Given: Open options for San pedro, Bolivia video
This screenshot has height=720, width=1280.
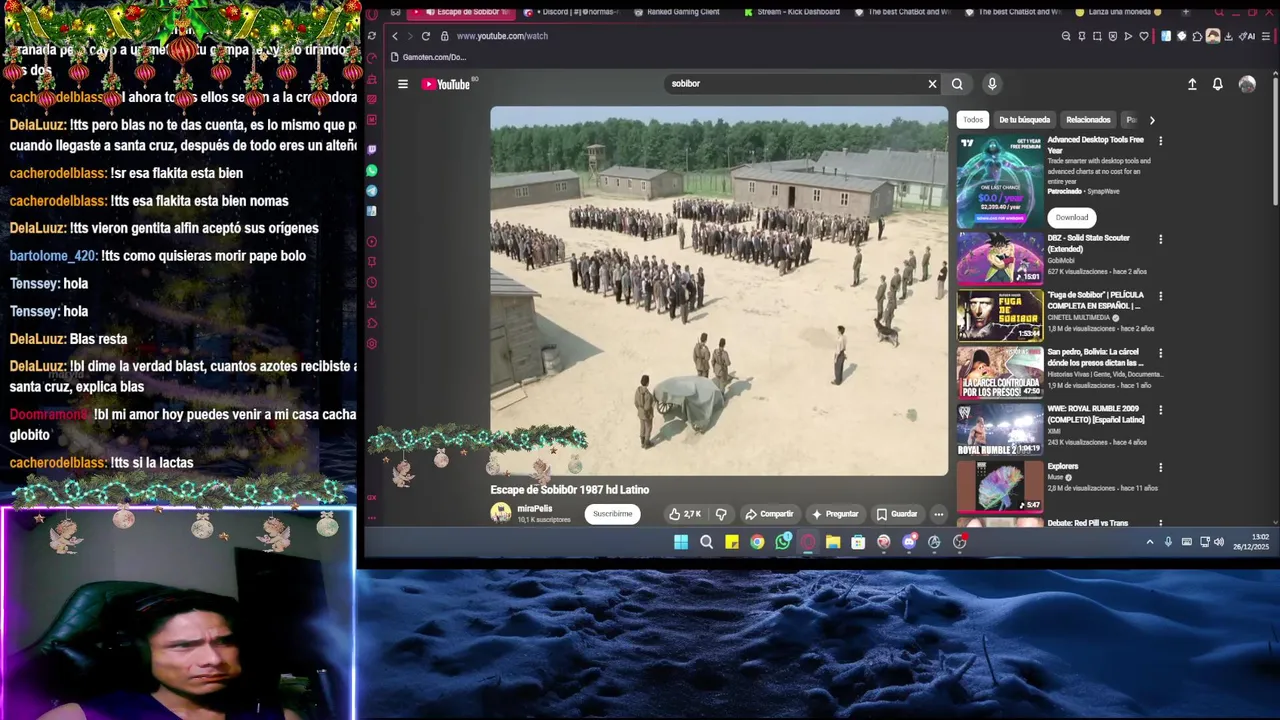Looking at the screenshot, I should [1160, 353].
